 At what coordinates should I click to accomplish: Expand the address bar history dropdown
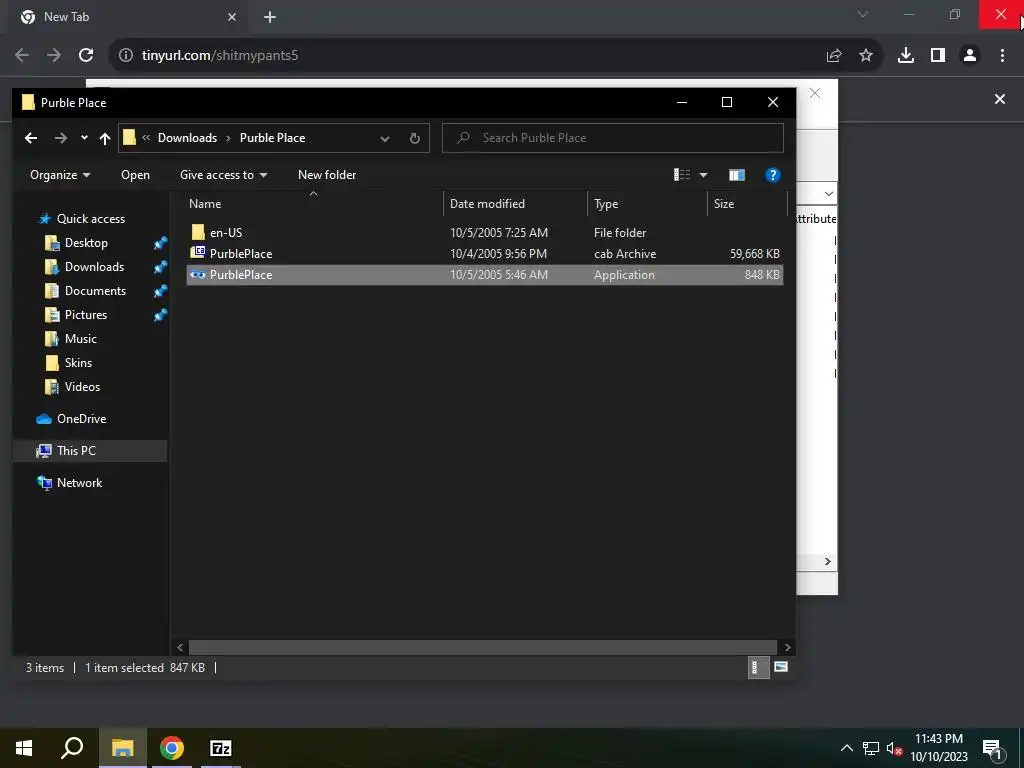click(385, 138)
